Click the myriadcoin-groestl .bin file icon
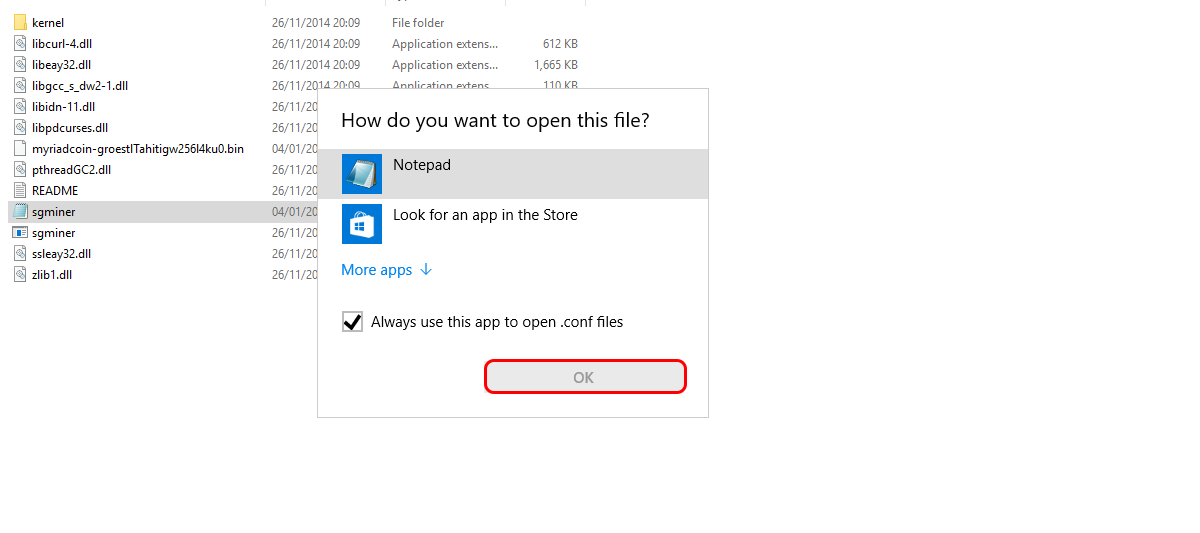 pyautogui.click(x=20, y=148)
